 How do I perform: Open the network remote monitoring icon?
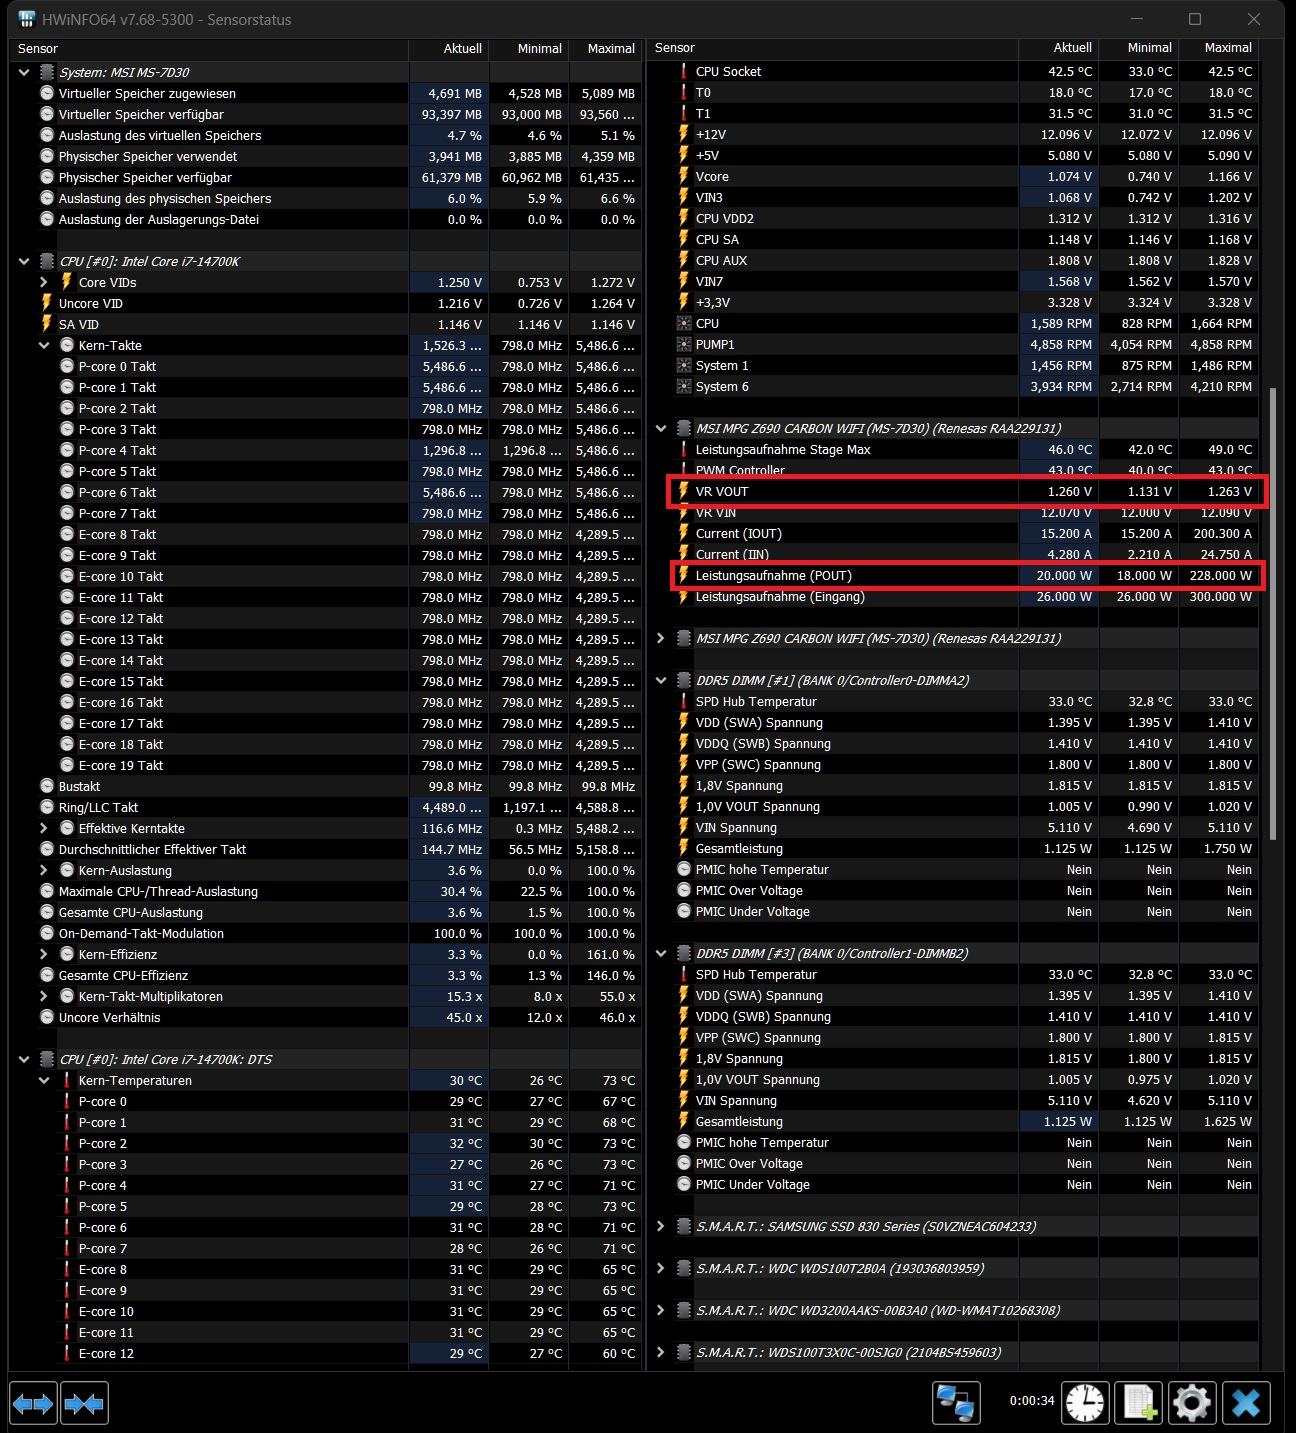pos(956,1403)
